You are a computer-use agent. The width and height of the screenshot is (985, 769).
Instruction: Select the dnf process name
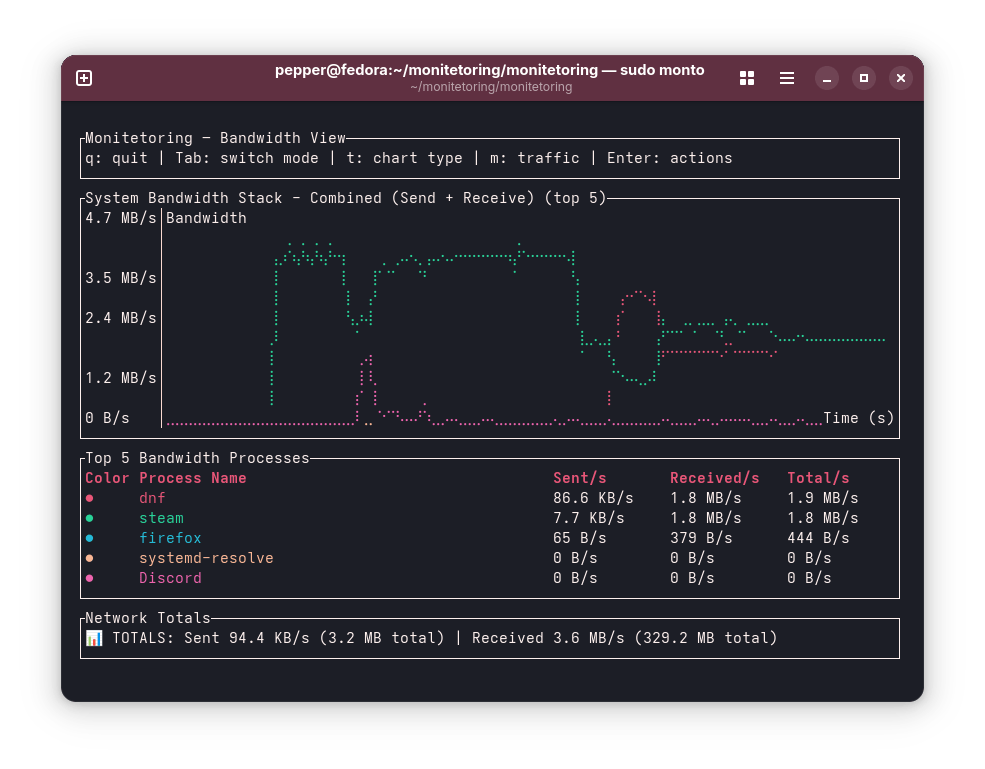pos(153,498)
